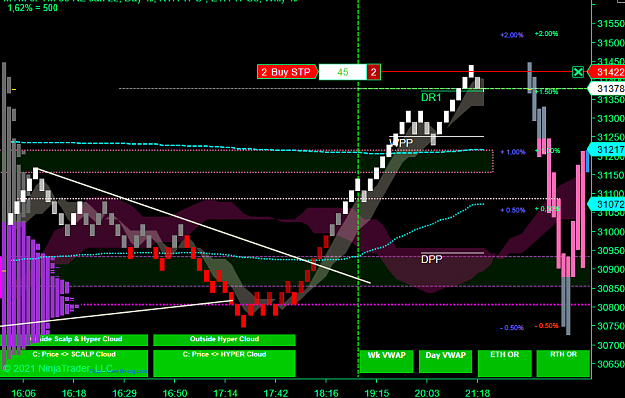Image resolution: width=625 pixels, height=398 pixels.
Task: Toggle C: Price <> SCALP Cloud button
Action: click(74, 363)
